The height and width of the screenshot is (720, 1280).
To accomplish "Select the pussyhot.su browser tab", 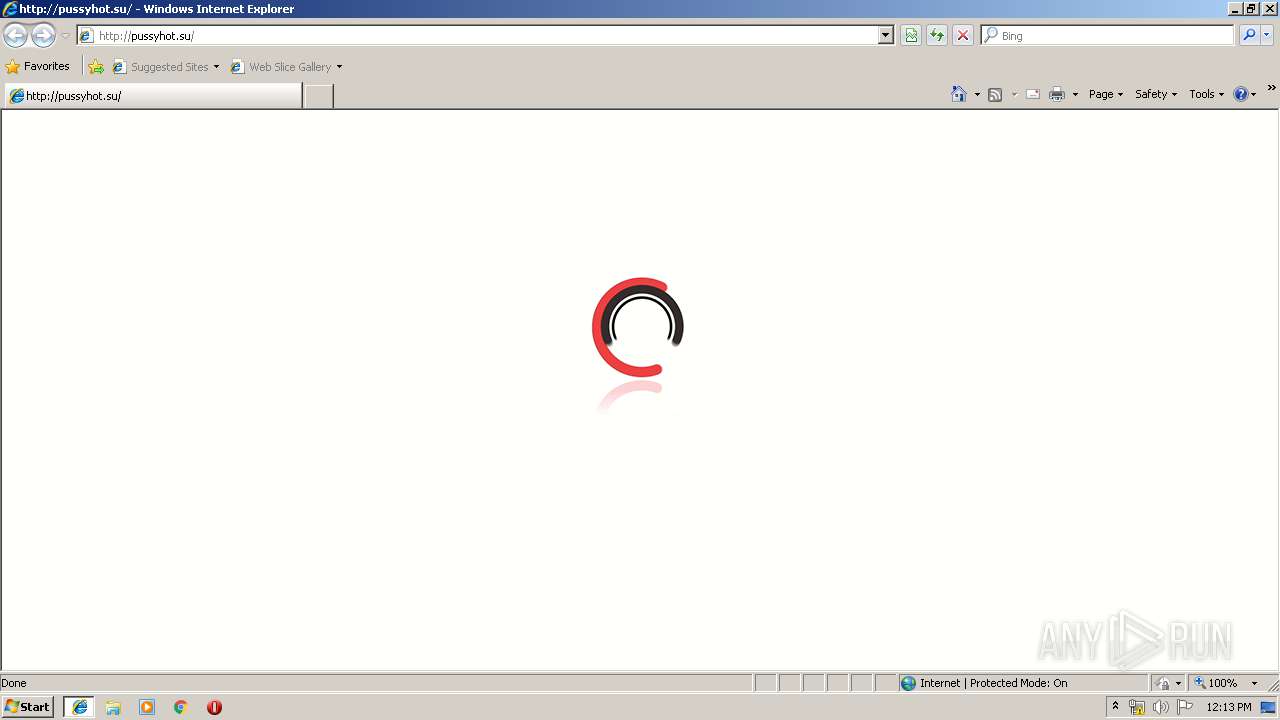I will point(153,96).
